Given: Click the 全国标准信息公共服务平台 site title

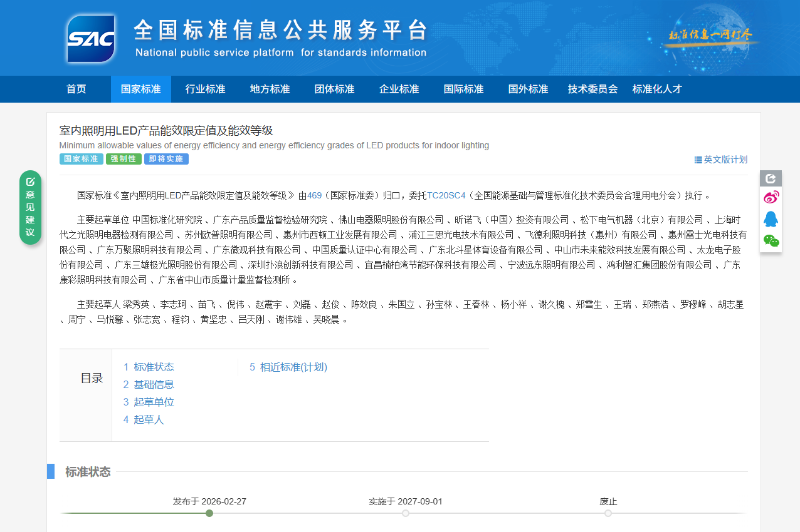Looking at the screenshot, I should pos(280,30).
